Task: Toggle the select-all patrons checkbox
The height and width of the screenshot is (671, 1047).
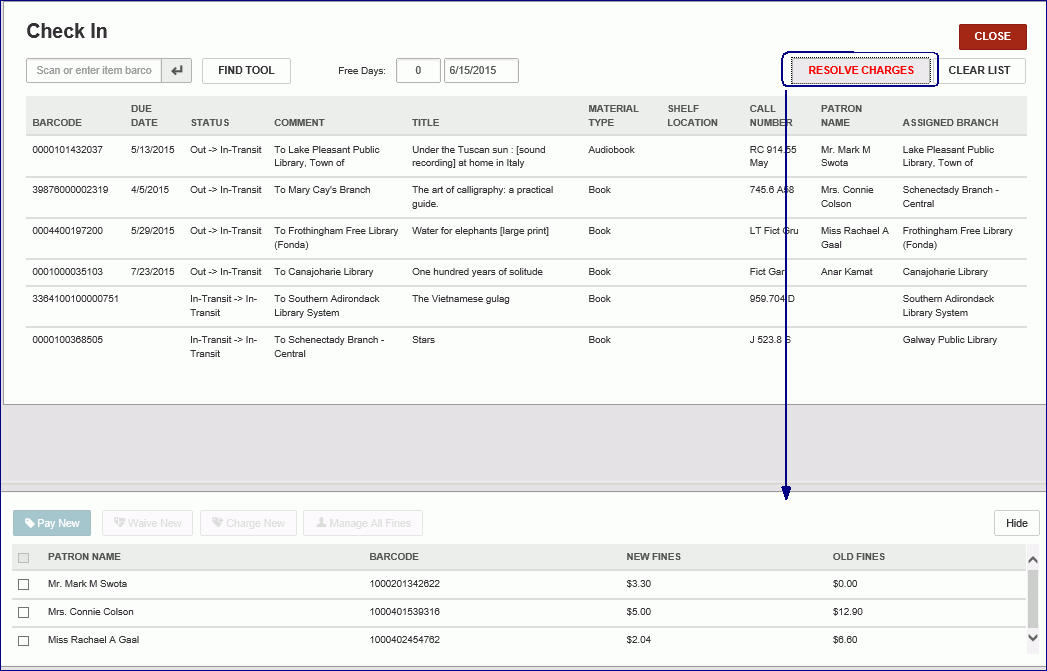Action: tap(24, 558)
